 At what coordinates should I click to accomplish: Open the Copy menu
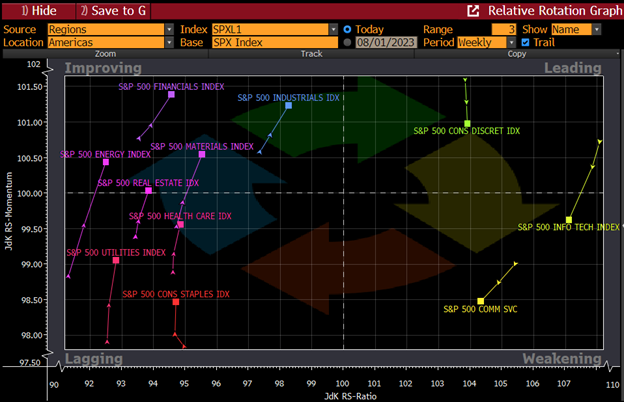(517, 54)
